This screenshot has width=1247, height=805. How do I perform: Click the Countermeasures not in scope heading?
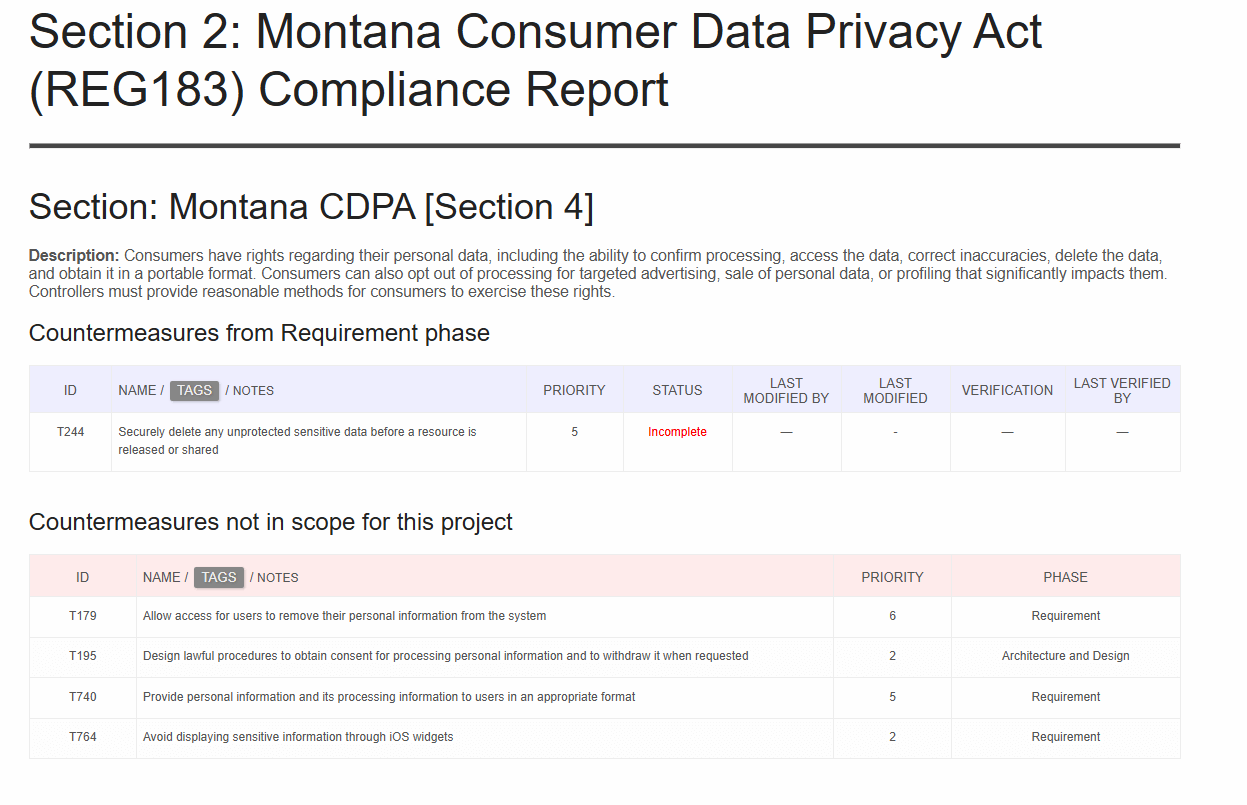tap(271, 522)
